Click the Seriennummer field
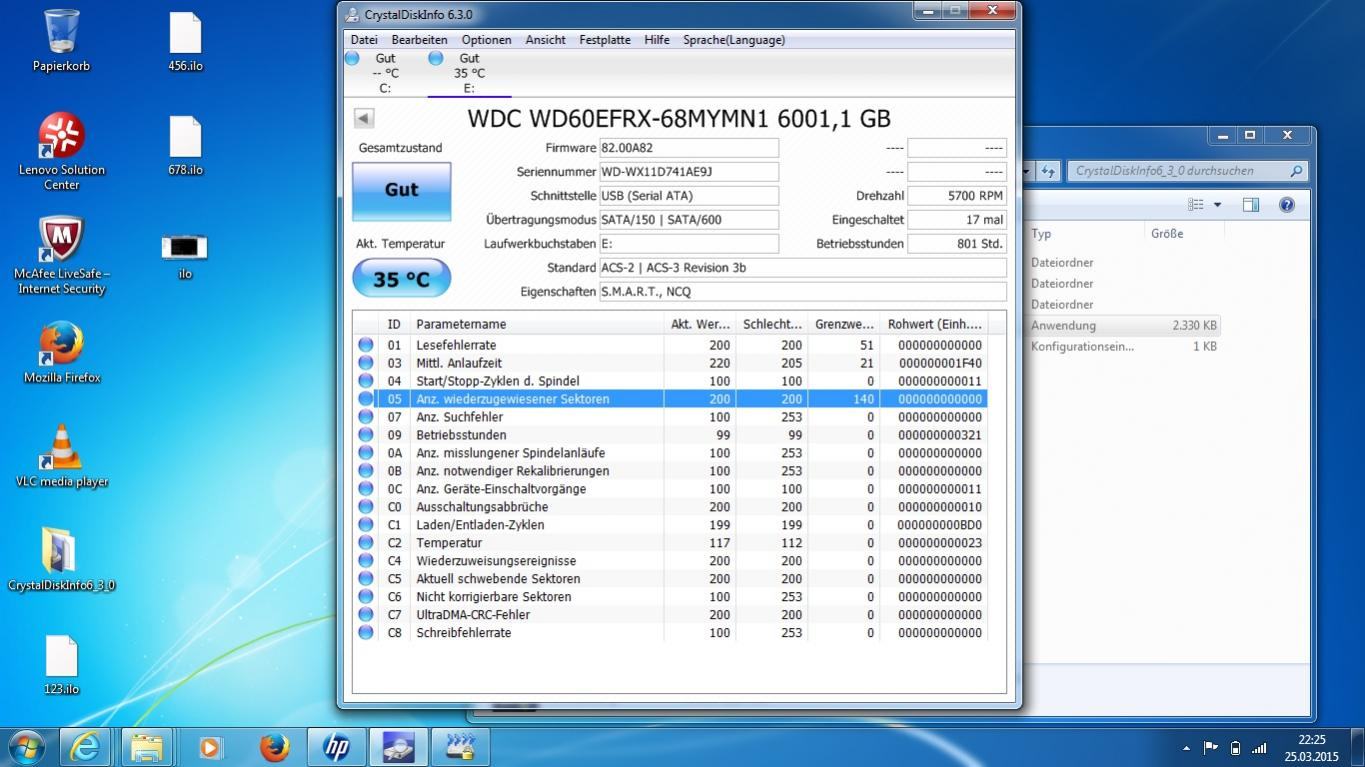The image size is (1365, 767). (689, 172)
